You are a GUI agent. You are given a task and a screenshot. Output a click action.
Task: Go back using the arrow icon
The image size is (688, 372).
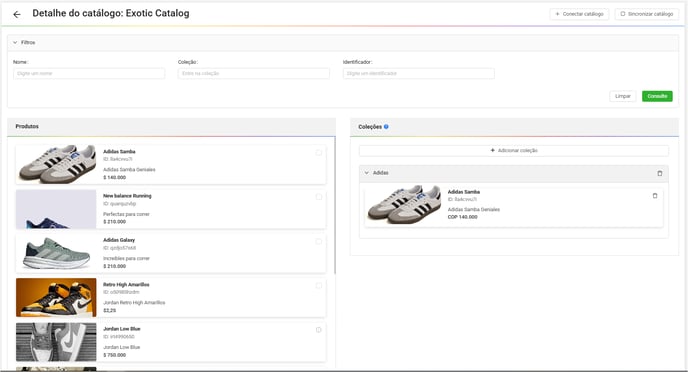pyautogui.click(x=17, y=14)
